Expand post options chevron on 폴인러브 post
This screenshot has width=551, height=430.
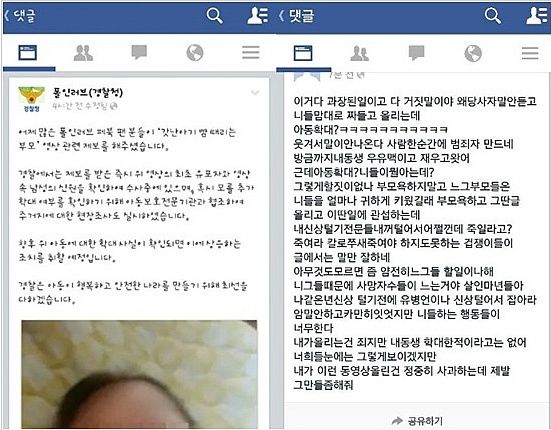255,93
